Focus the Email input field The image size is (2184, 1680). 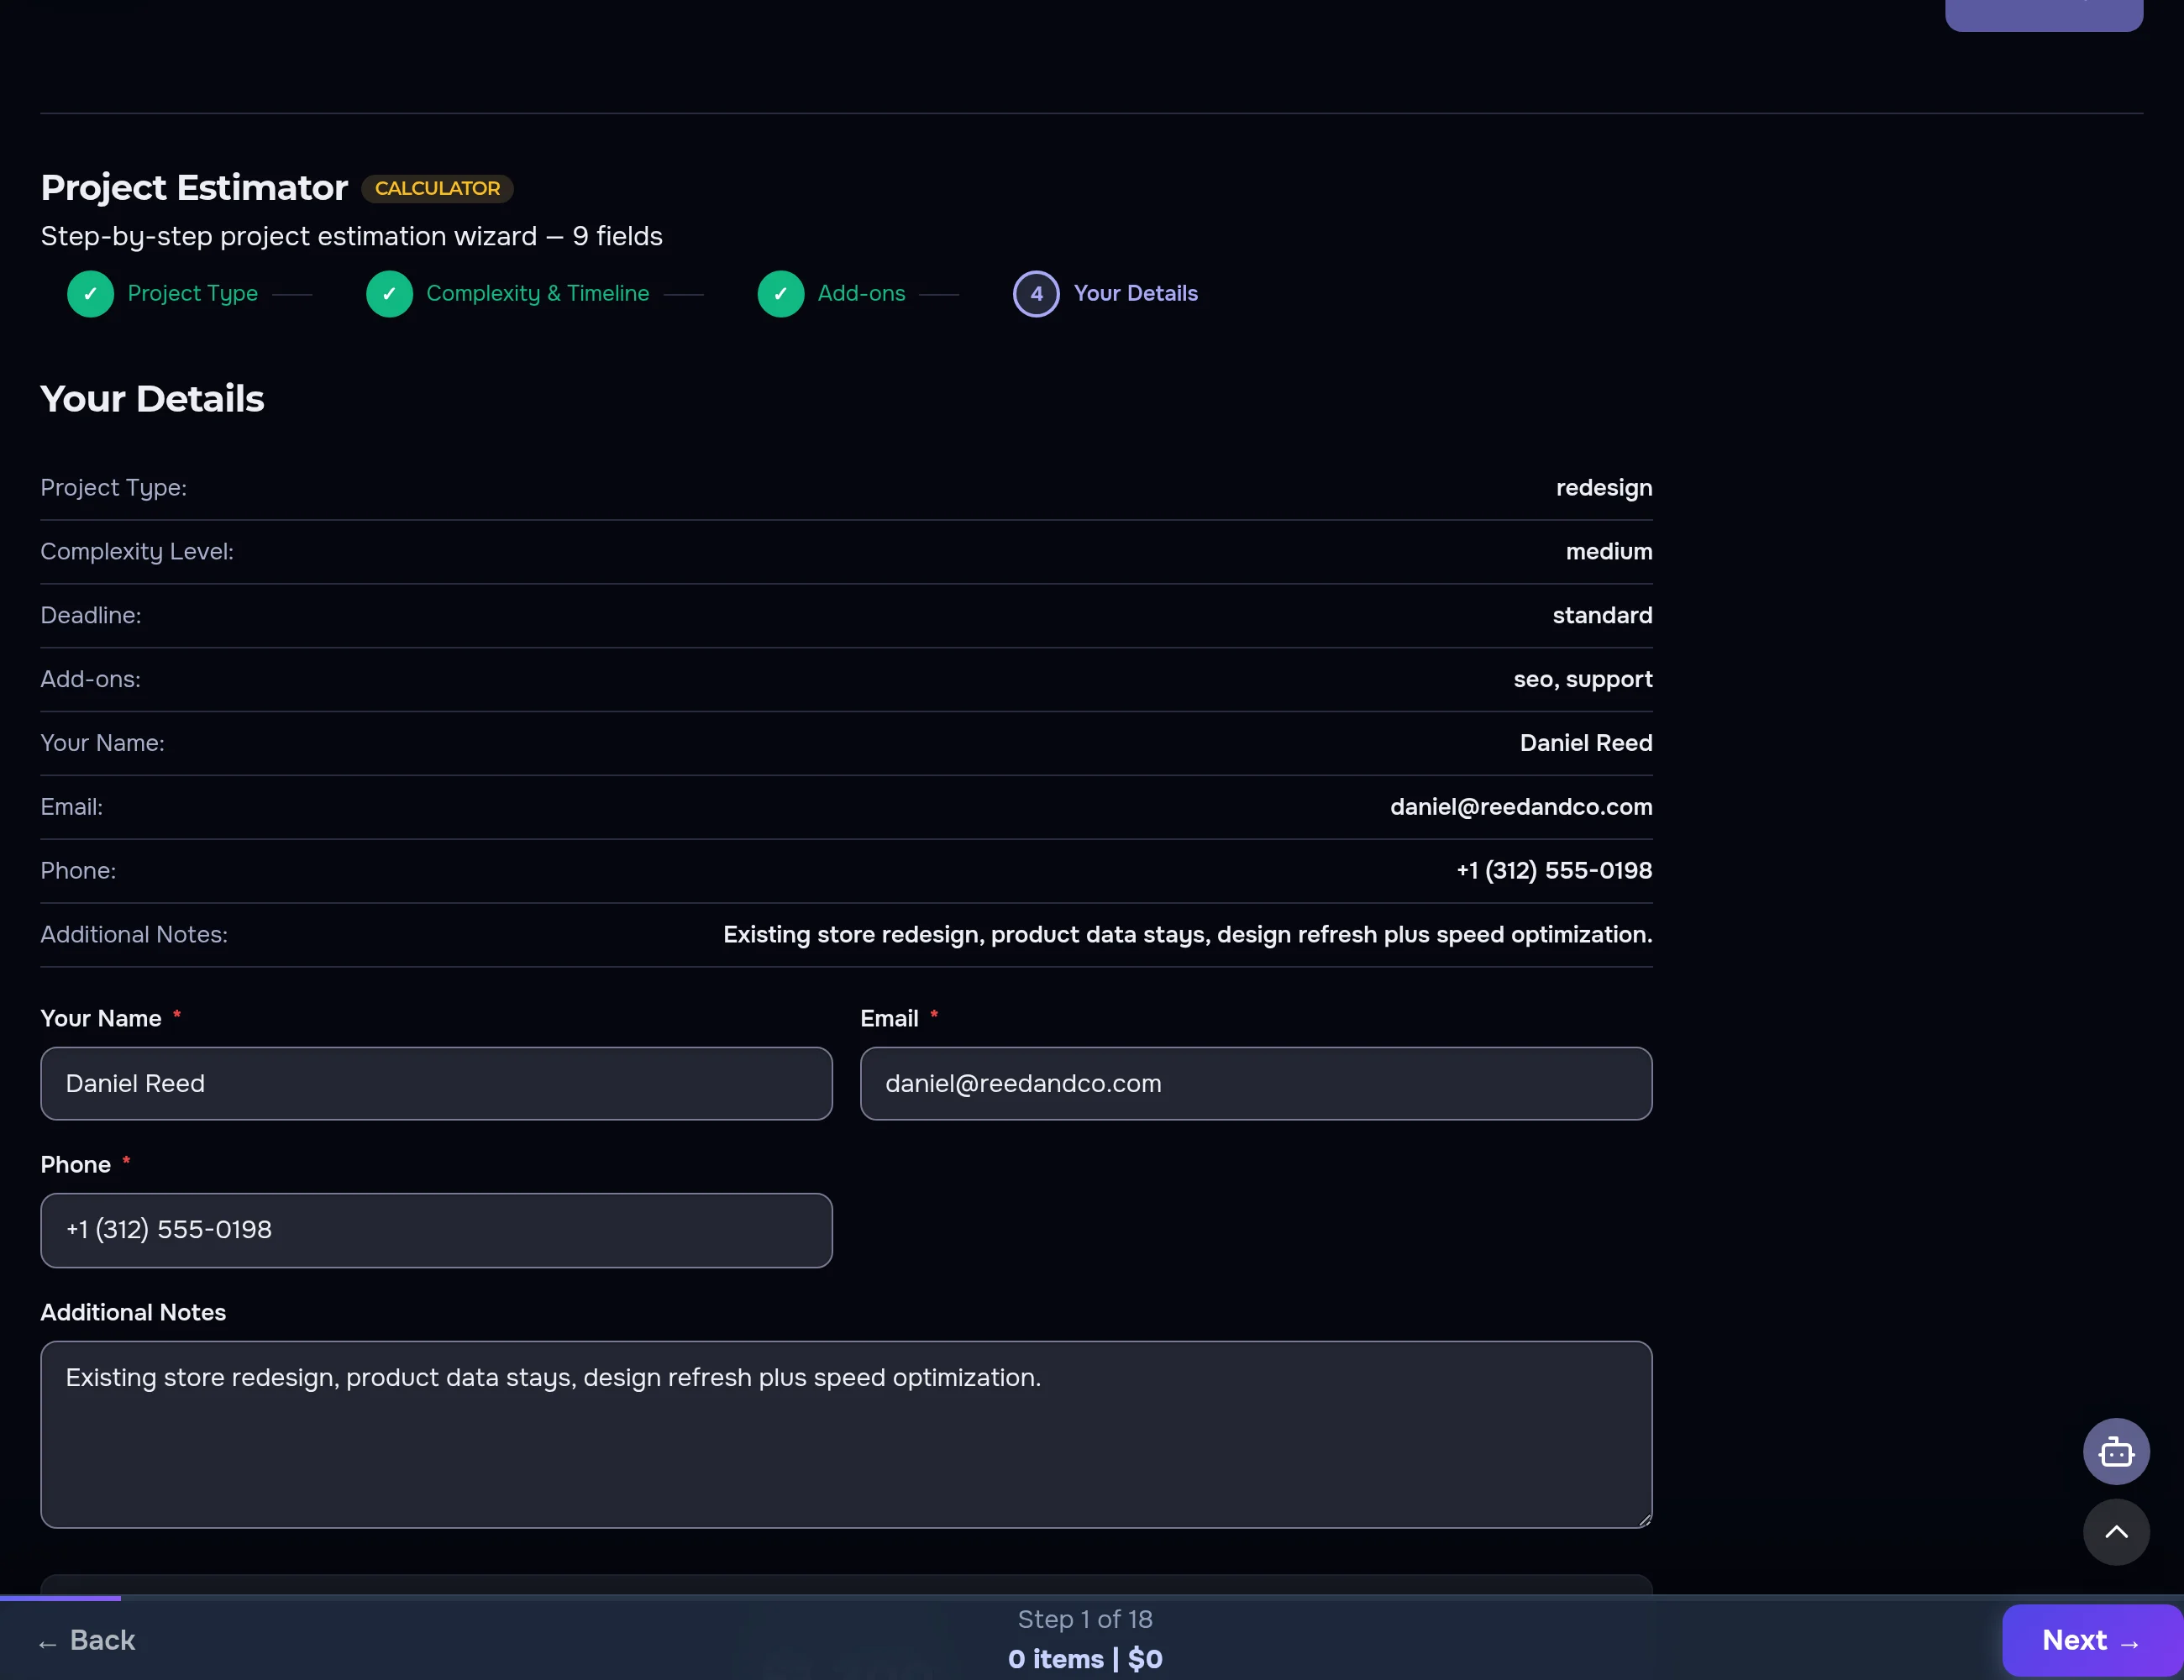[x=1256, y=1084]
